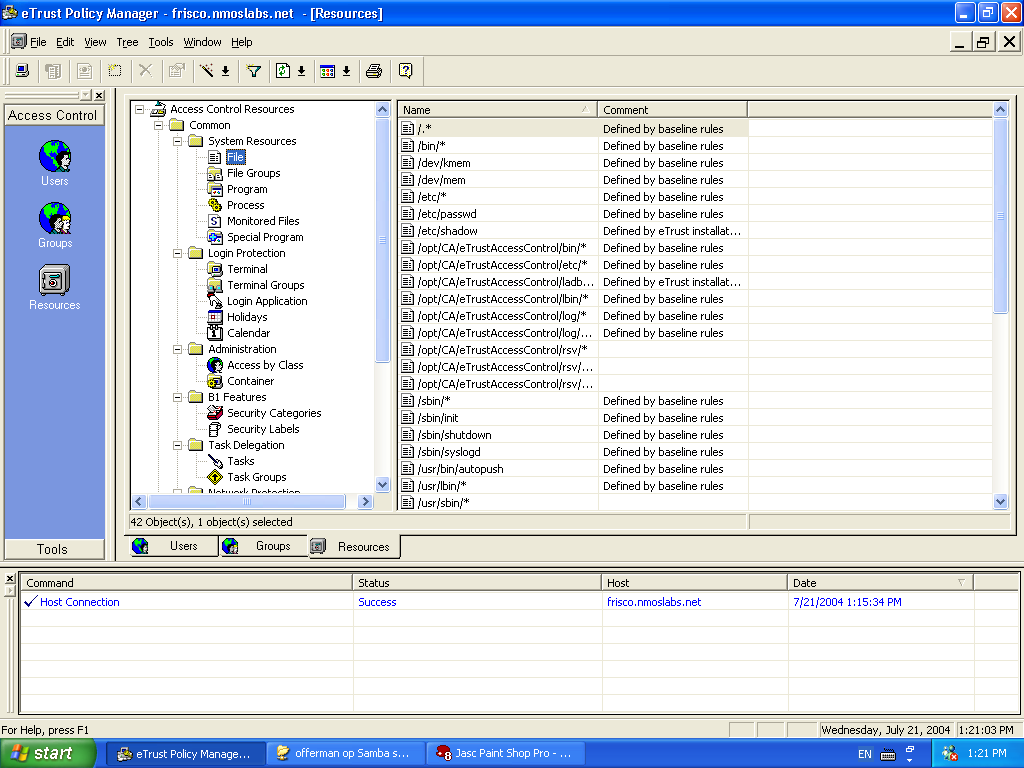Open the Tools menu
Image resolution: width=1024 pixels, height=768 pixels.
[161, 42]
